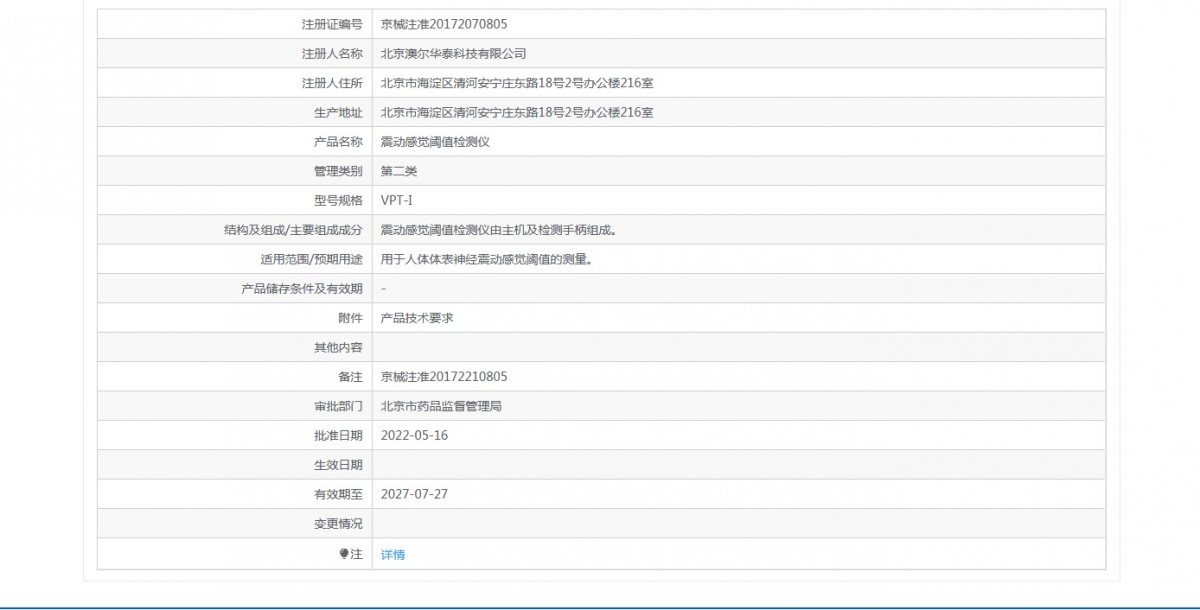Select the model value VPT-I
1200x610 pixels.
[x=397, y=200]
